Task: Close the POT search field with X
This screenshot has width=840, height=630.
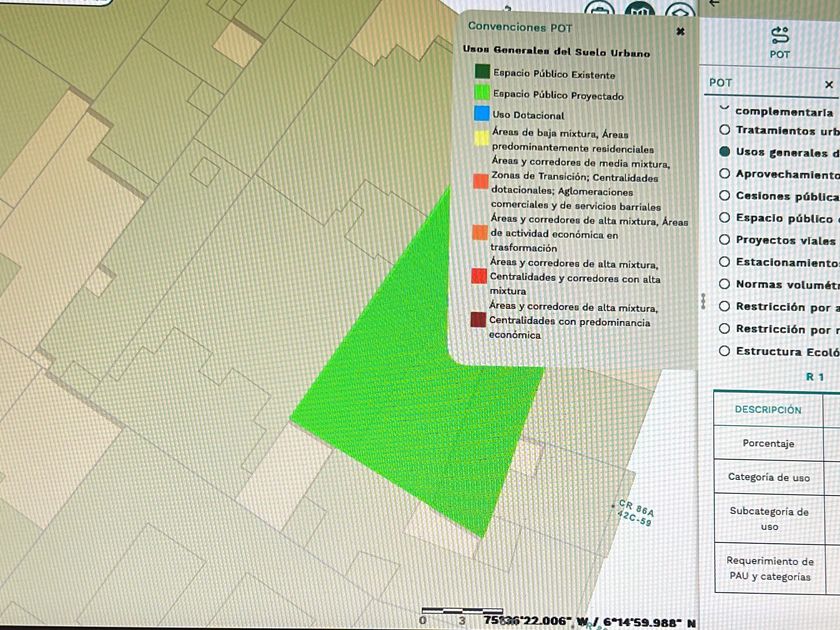Action: pos(828,85)
